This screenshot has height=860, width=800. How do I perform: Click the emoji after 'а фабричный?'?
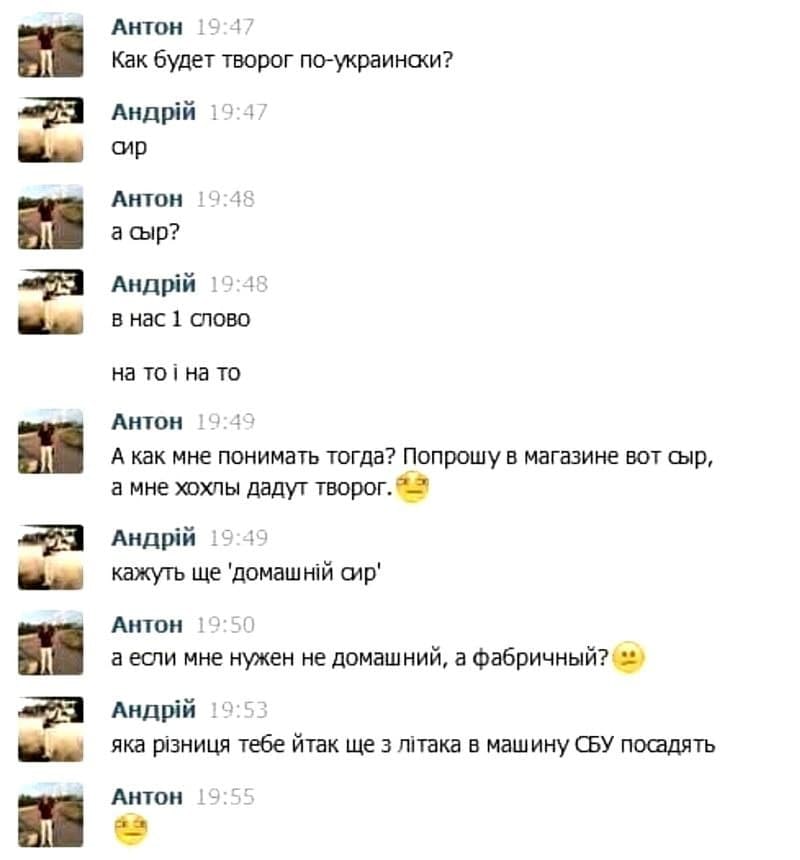tap(628, 657)
